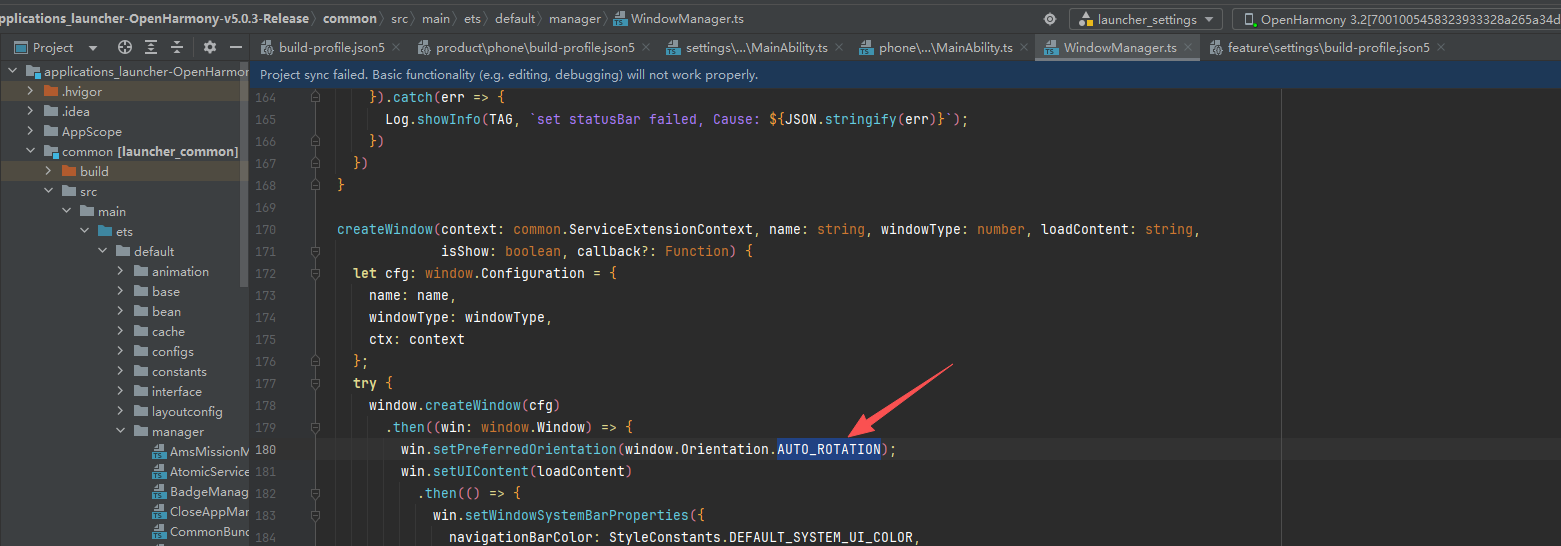Click the orange build folder icon

(x=69, y=171)
